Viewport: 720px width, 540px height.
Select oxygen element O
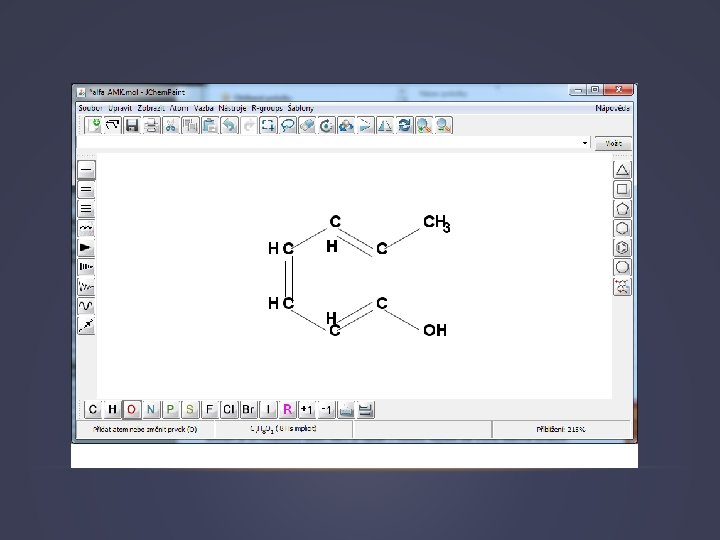point(131,409)
